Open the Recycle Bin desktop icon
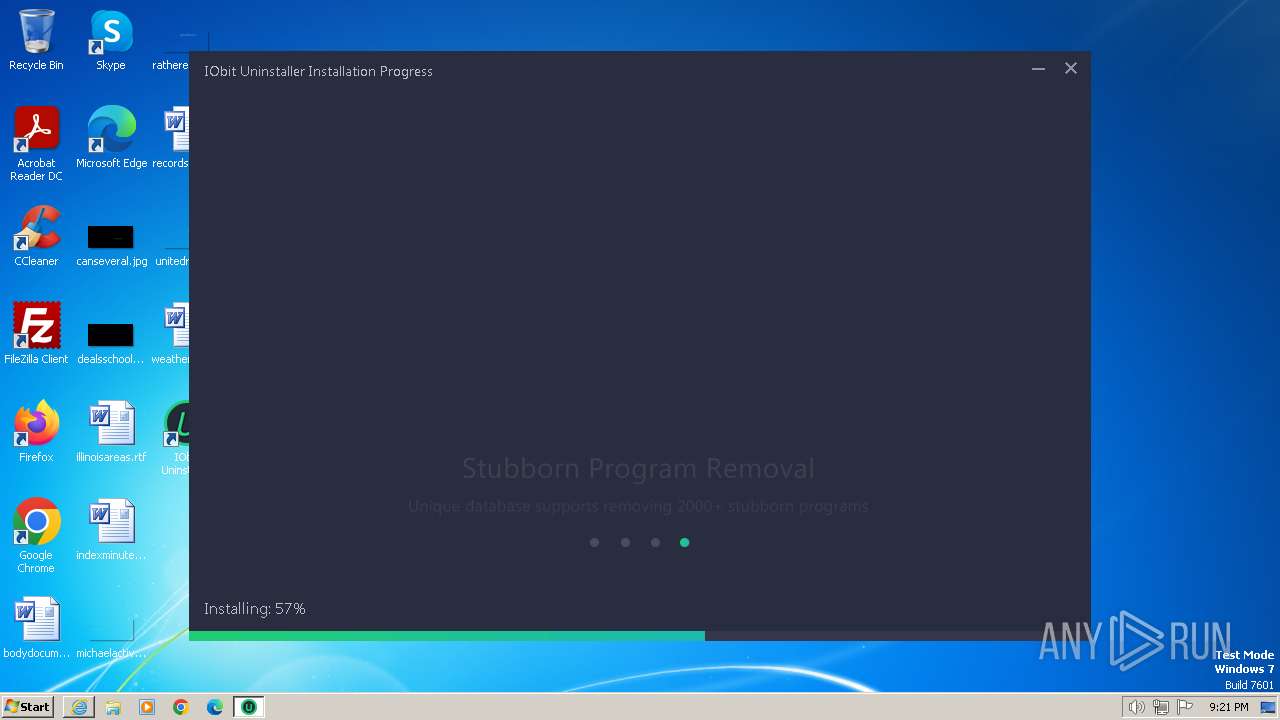The image size is (1280, 720). point(36,40)
